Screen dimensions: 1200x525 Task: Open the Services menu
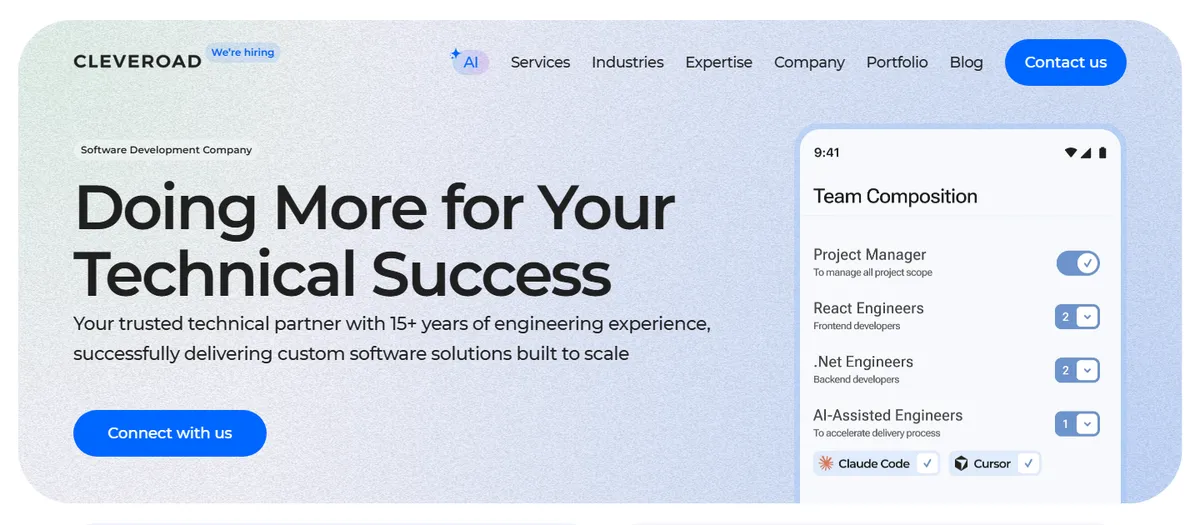click(540, 62)
